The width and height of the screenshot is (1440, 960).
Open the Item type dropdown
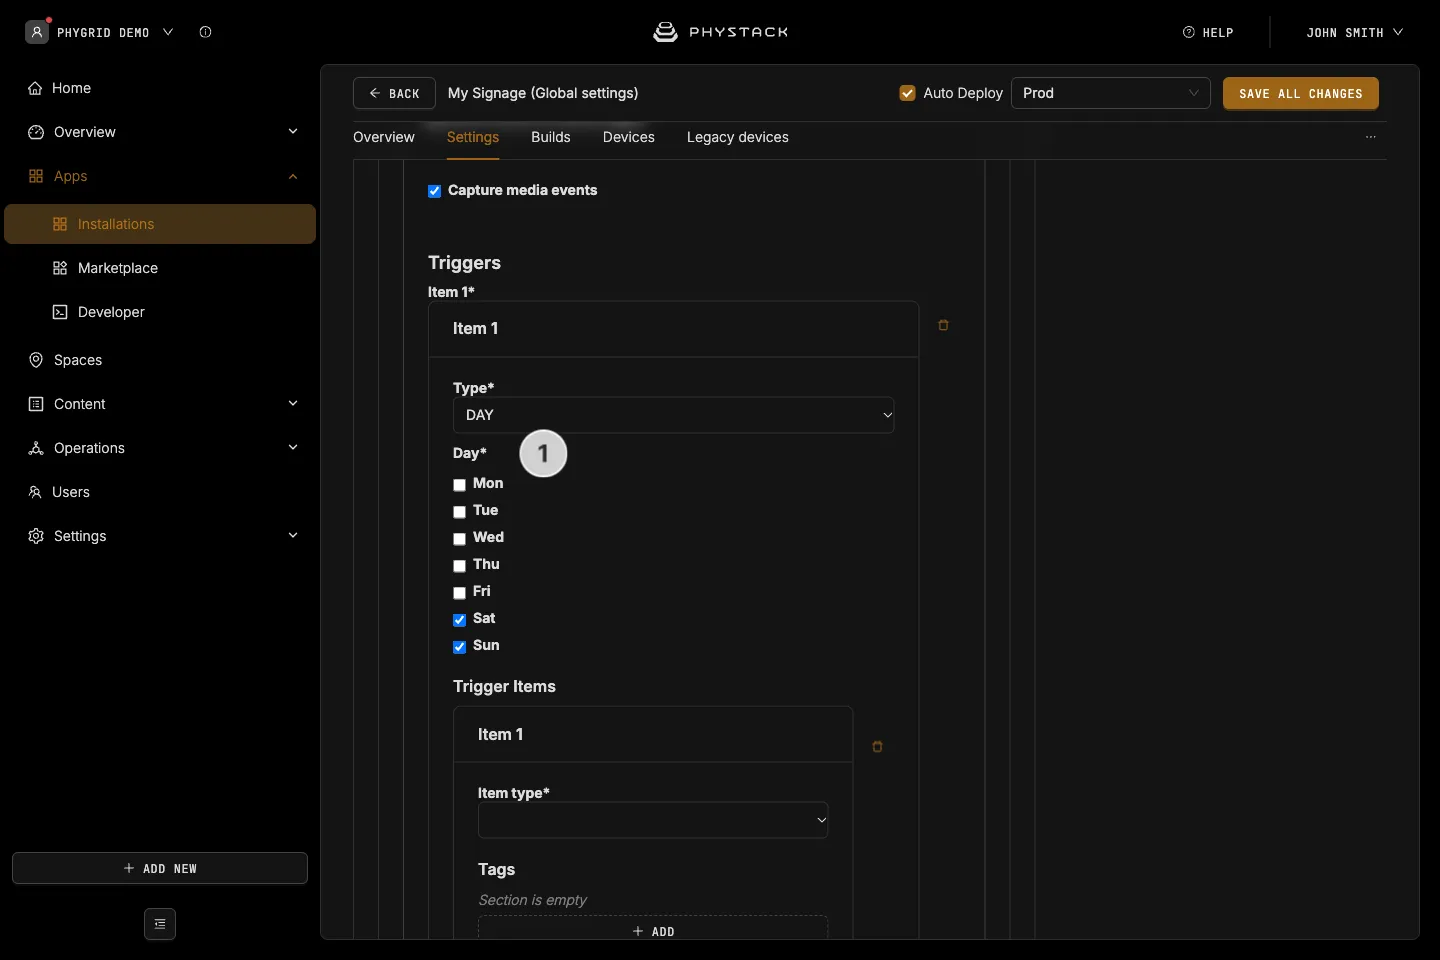(x=653, y=820)
